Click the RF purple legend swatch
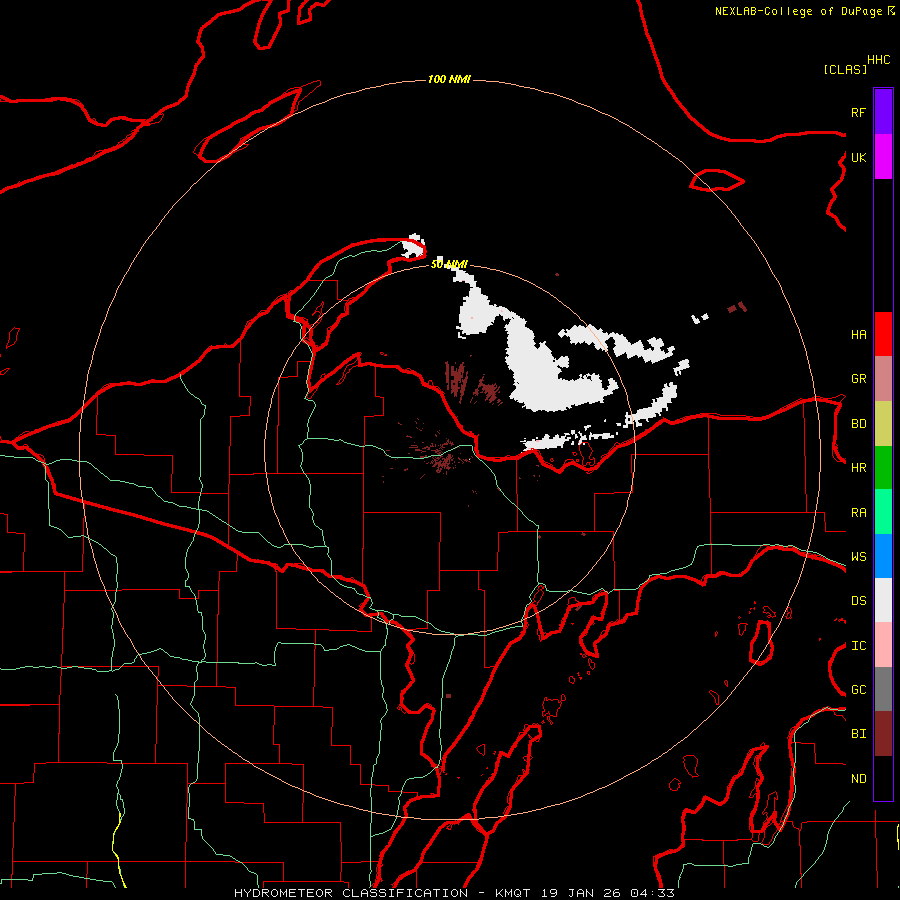This screenshot has width=900, height=900. click(883, 112)
